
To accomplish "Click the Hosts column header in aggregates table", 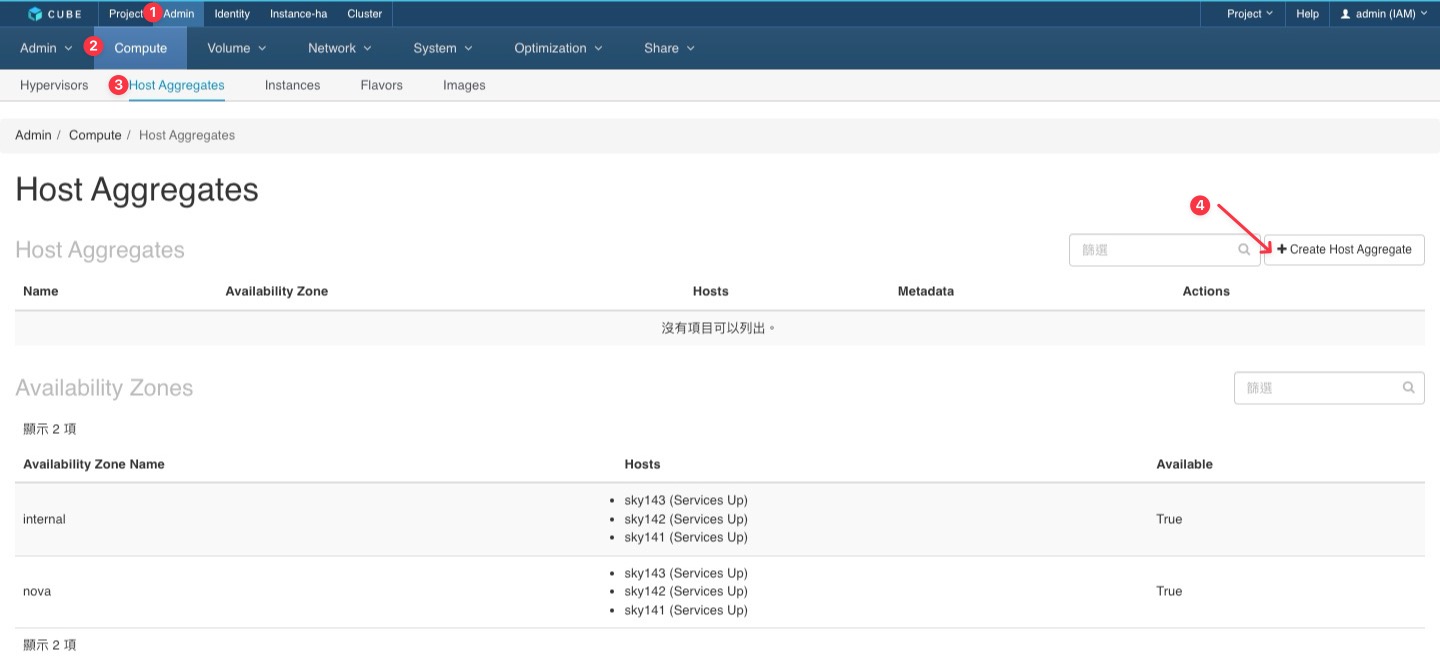I will 710,291.
